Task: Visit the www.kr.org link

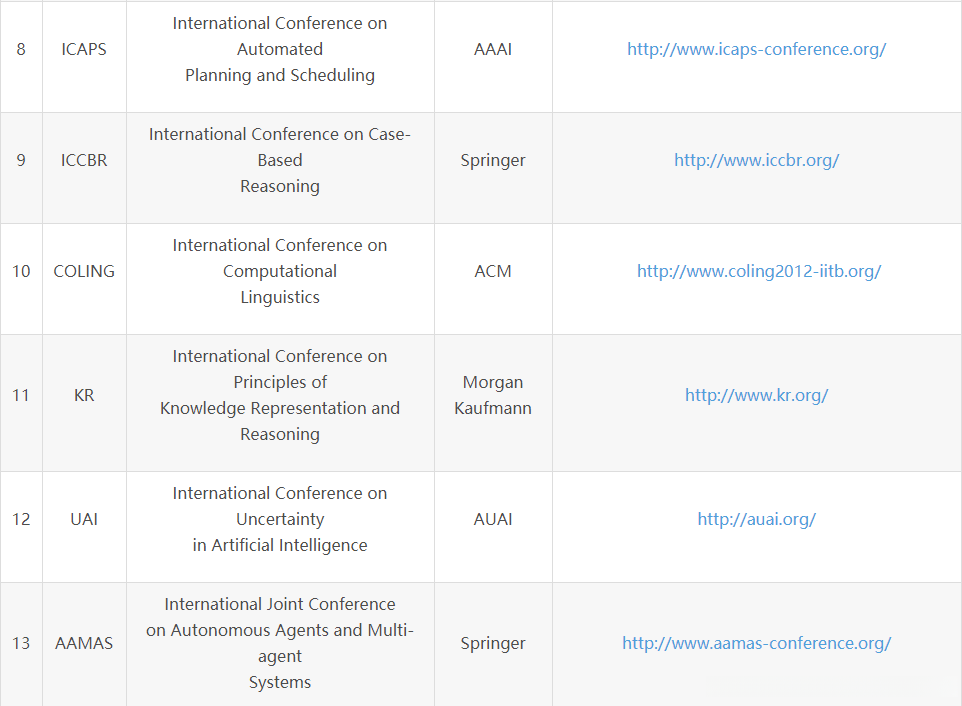Action: coord(756,395)
